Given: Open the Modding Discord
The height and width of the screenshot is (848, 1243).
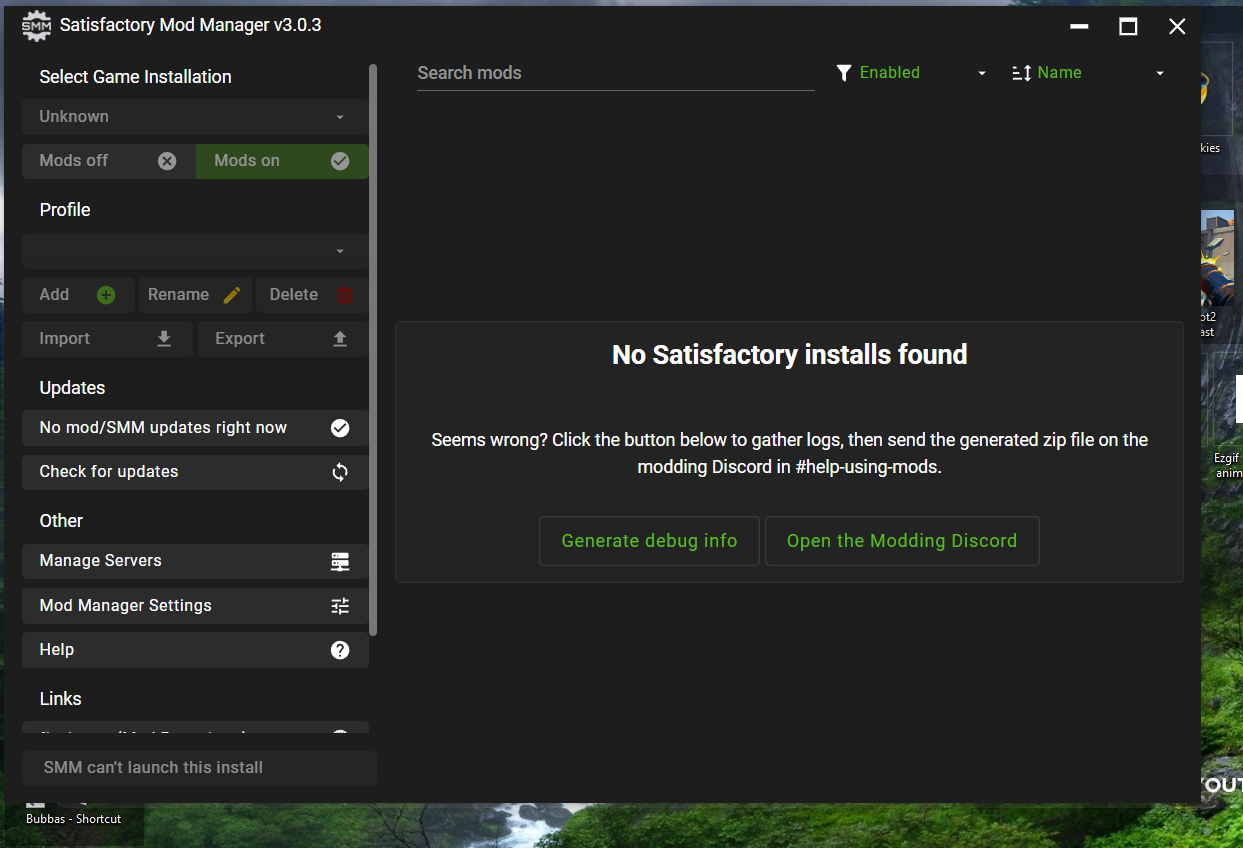Looking at the screenshot, I should point(902,541).
